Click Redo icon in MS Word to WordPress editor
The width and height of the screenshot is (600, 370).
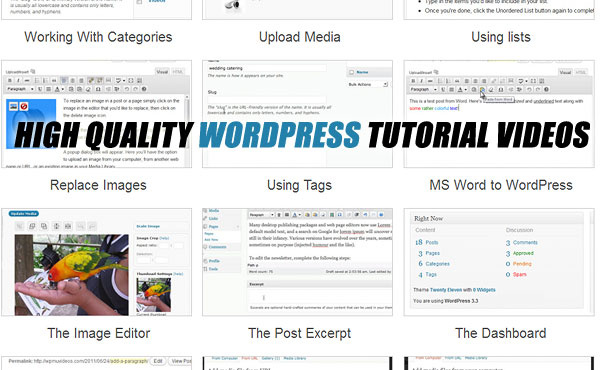pyautogui.click(x=538, y=90)
